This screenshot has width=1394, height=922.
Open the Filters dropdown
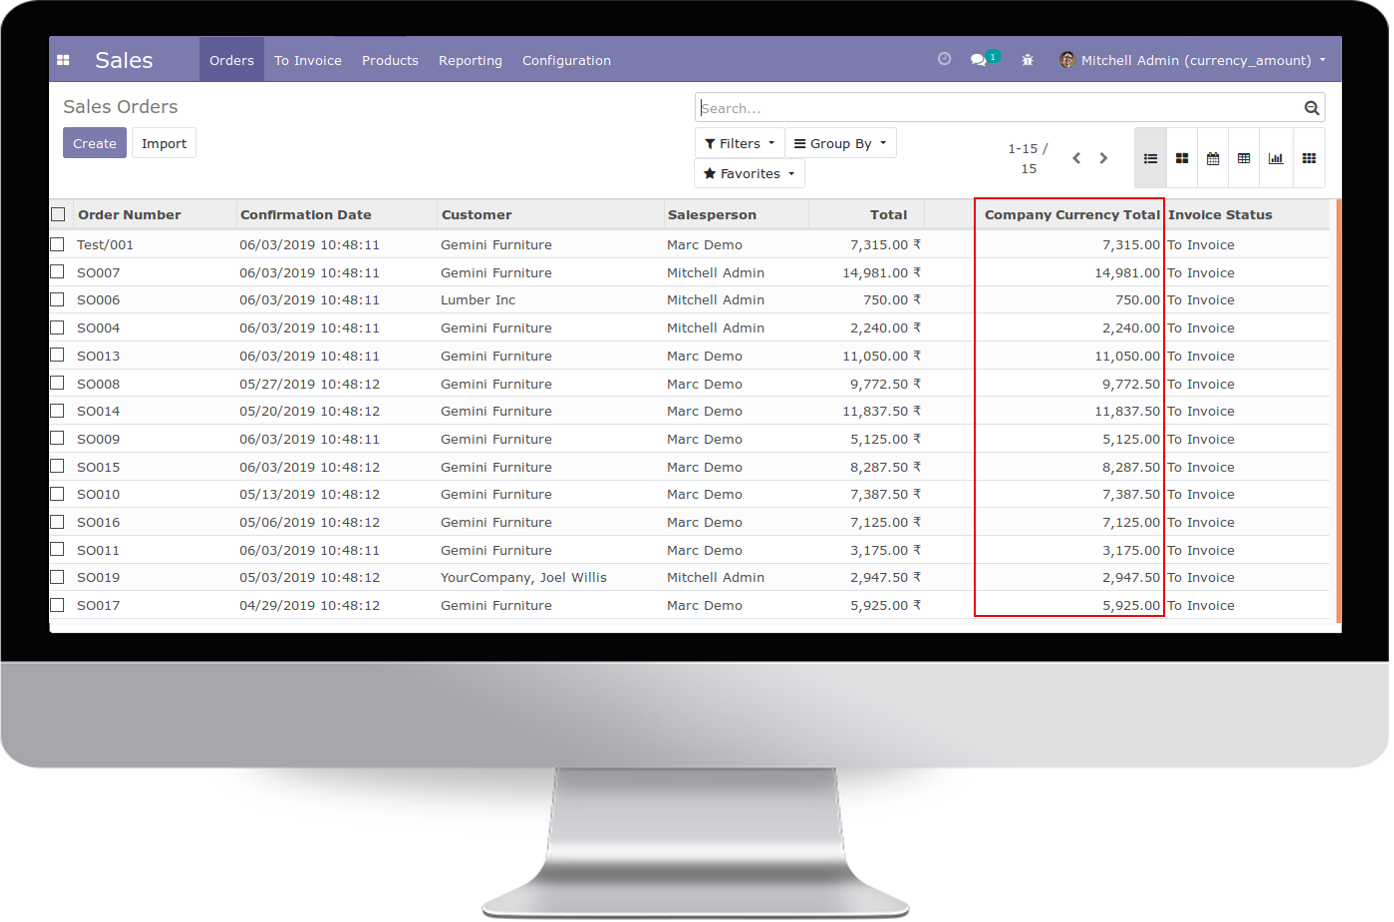(x=739, y=143)
